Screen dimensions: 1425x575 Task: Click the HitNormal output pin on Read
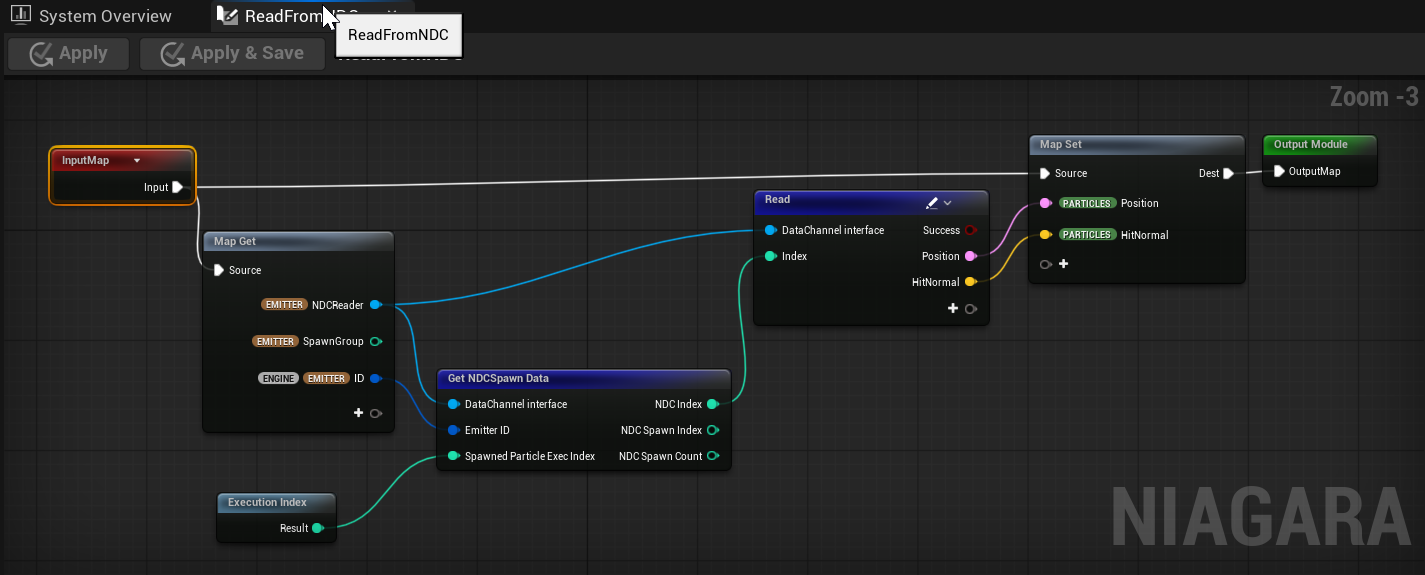tap(970, 282)
